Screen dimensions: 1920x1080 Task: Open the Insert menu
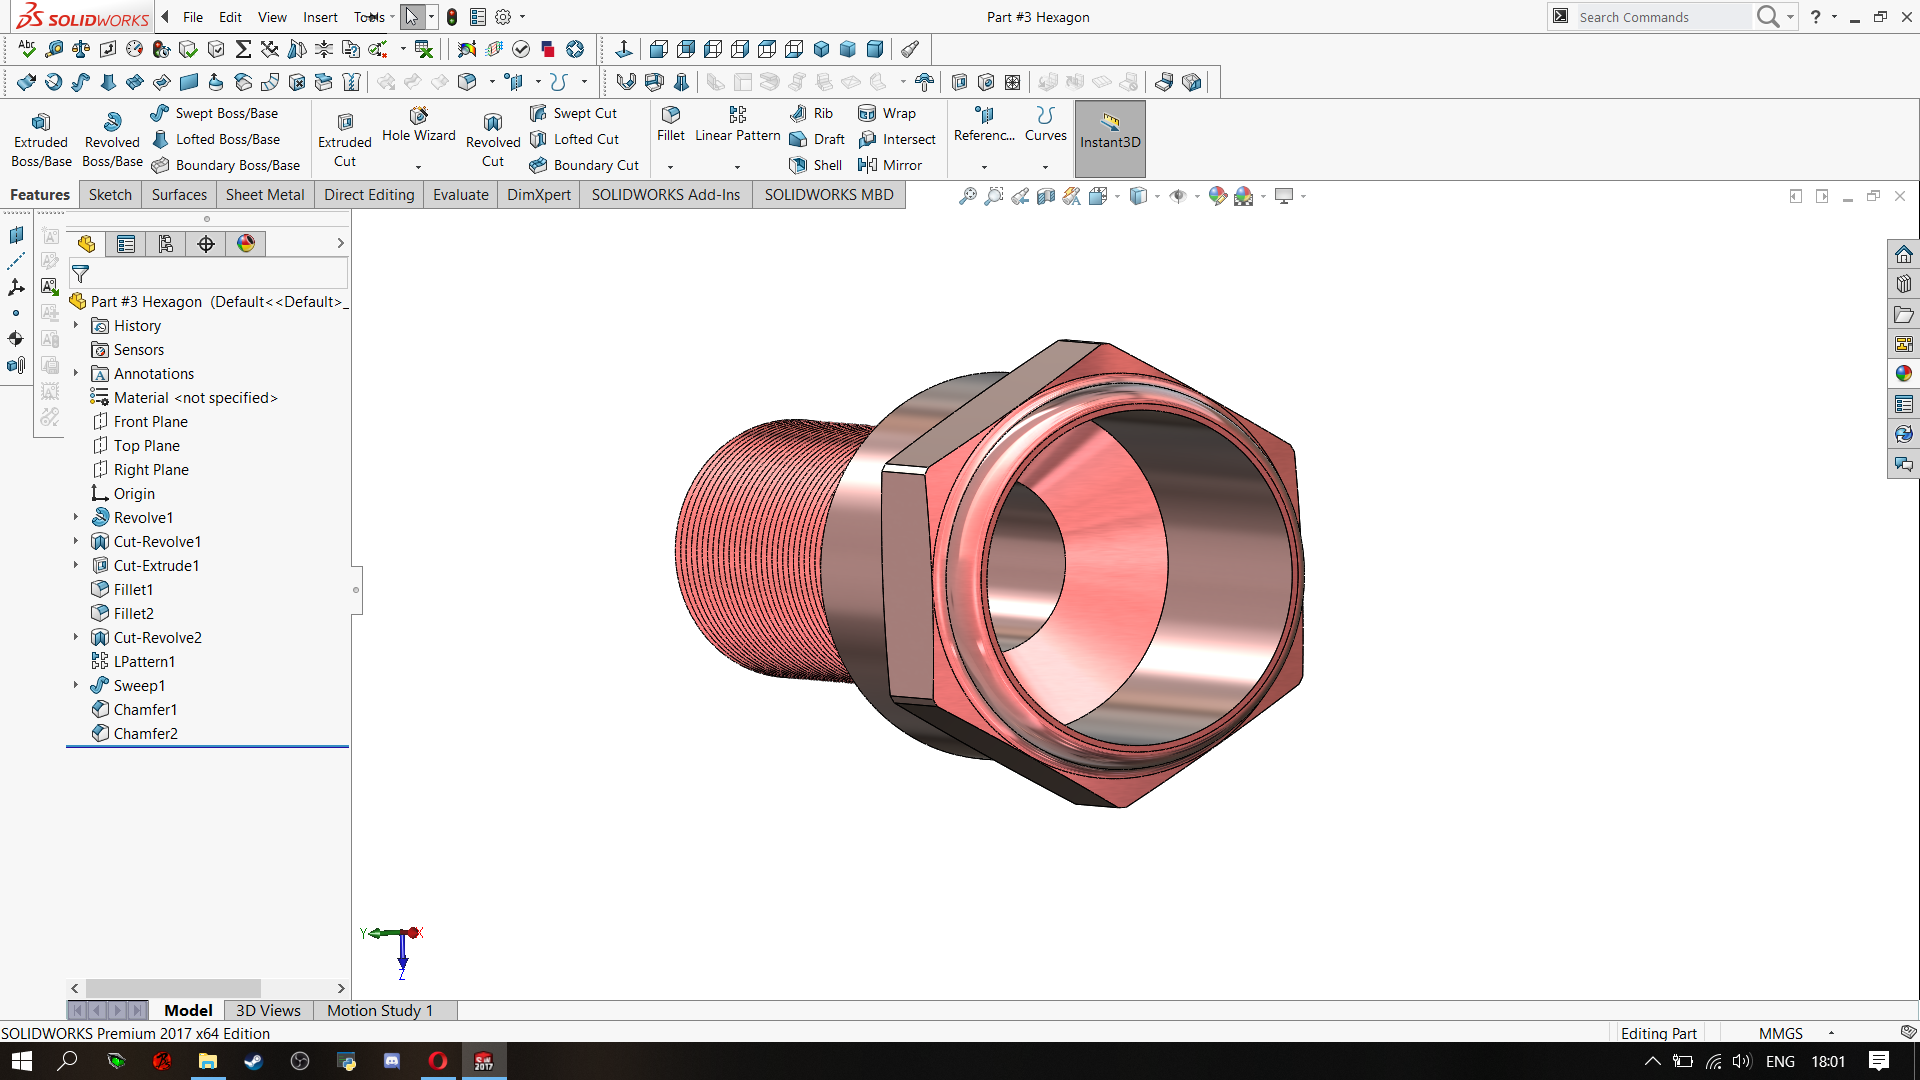click(x=320, y=17)
